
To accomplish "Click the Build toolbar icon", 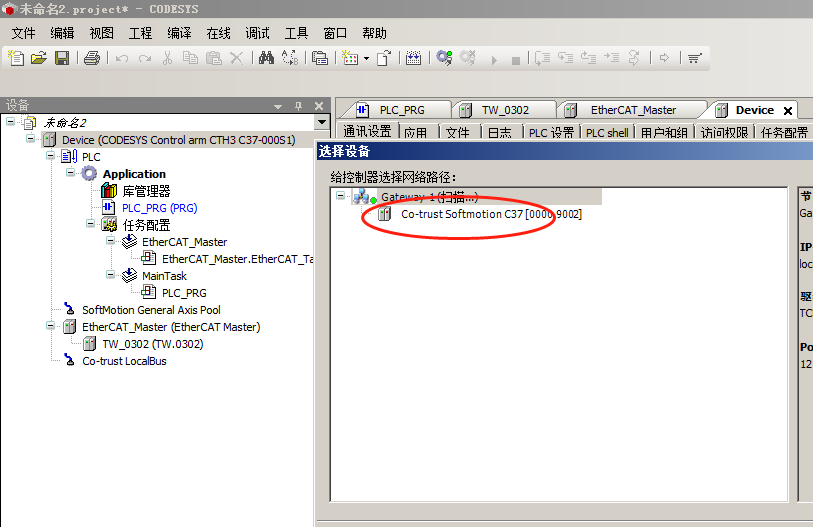I will click(x=413, y=58).
